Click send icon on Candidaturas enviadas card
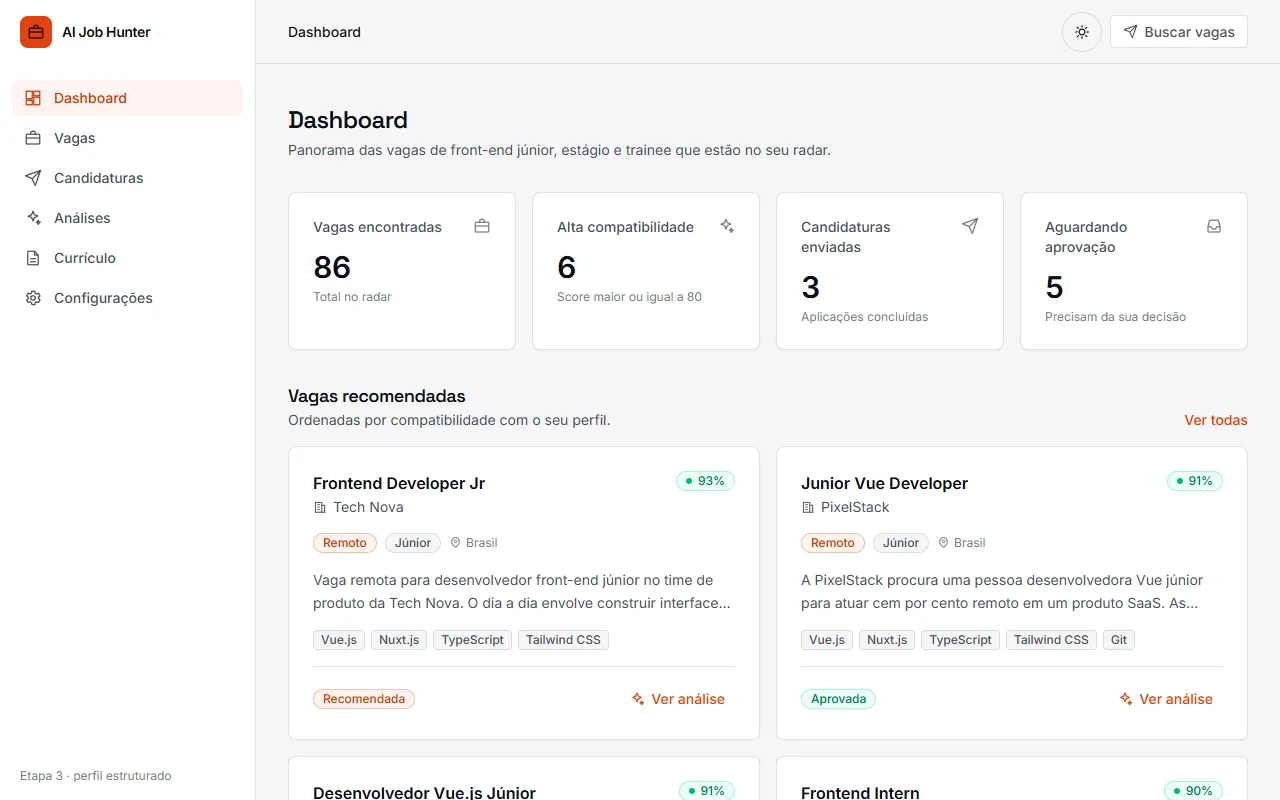The image size is (1280, 800). (970, 226)
